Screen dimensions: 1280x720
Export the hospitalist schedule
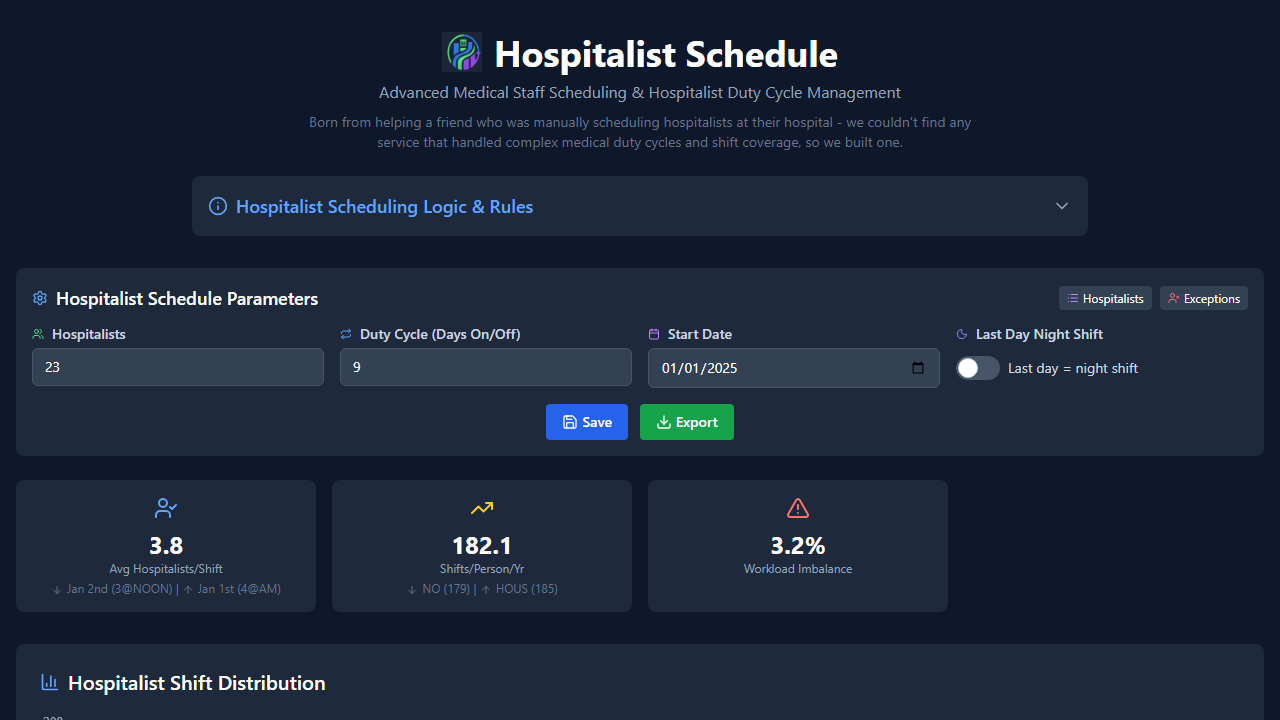(687, 422)
